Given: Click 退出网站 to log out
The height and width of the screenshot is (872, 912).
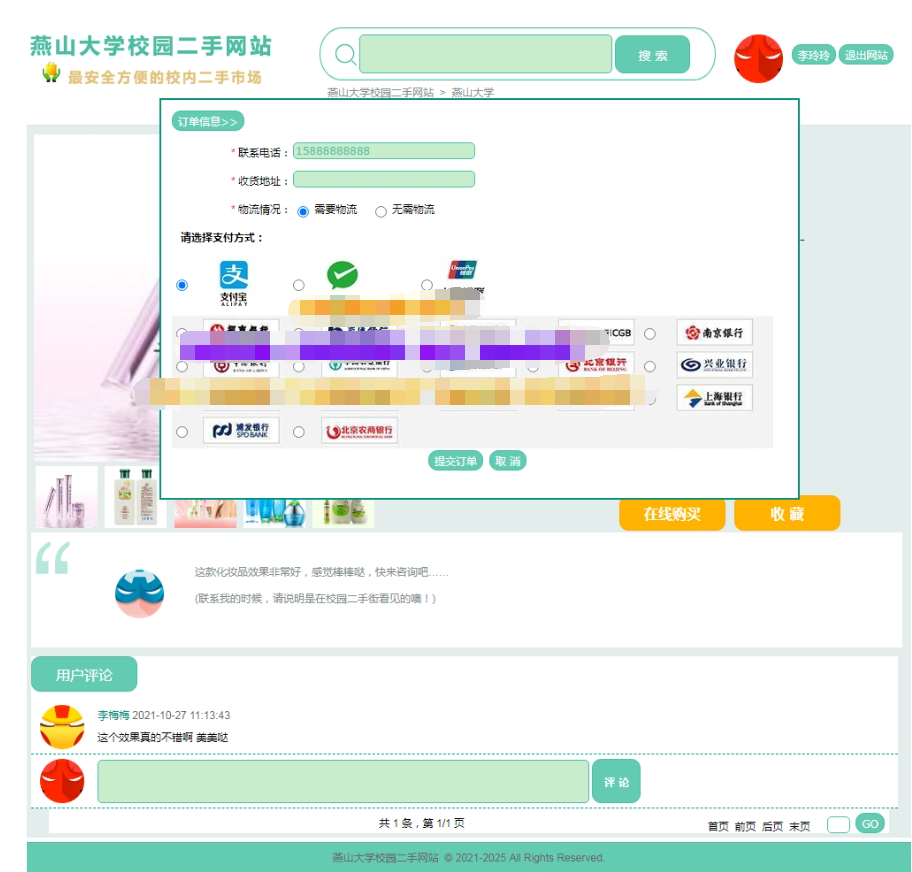Looking at the screenshot, I should tap(865, 55).
